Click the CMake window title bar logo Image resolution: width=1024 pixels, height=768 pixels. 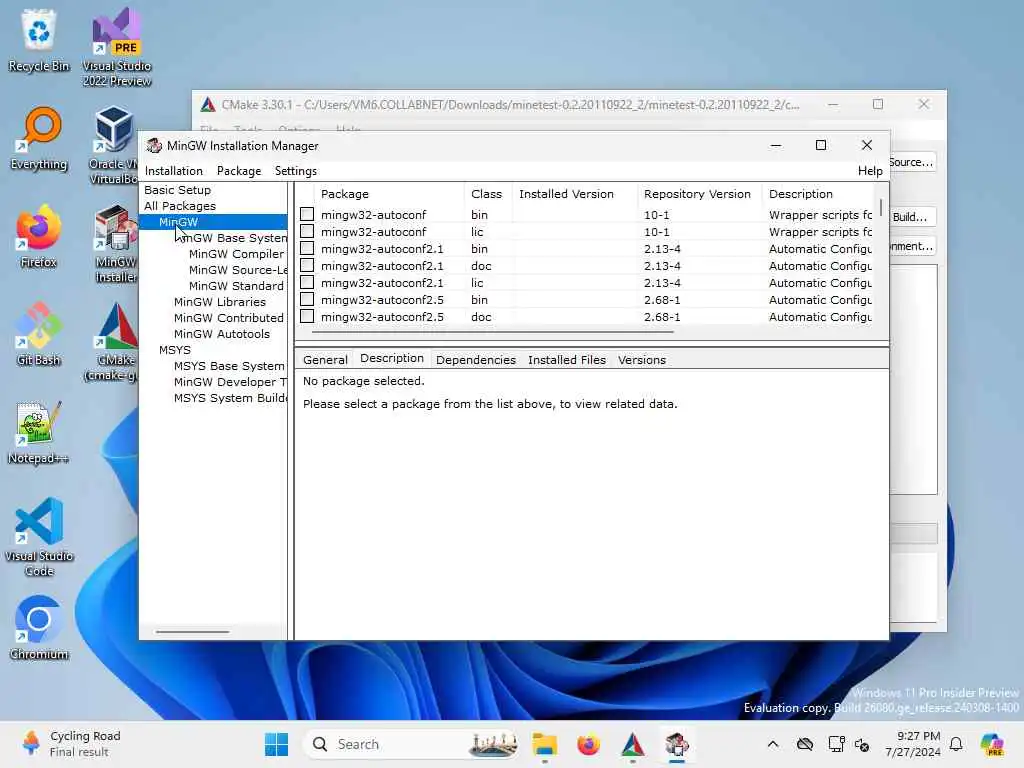pyautogui.click(x=208, y=104)
